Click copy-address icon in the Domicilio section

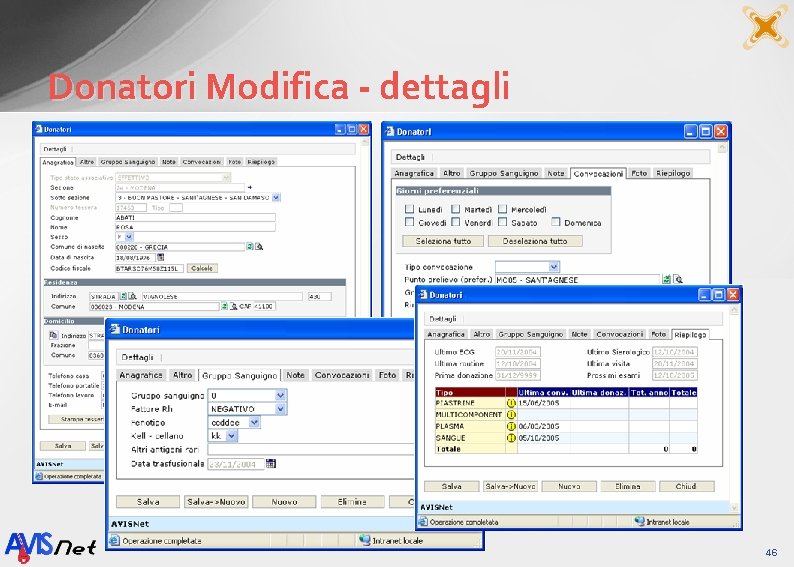click(x=54, y=335)
